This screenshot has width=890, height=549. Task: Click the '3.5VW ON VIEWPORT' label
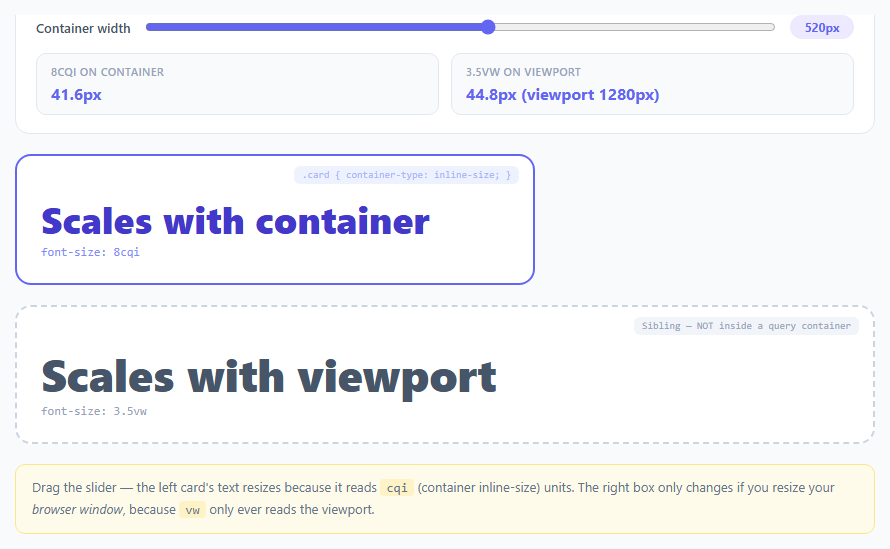point(523,72)
